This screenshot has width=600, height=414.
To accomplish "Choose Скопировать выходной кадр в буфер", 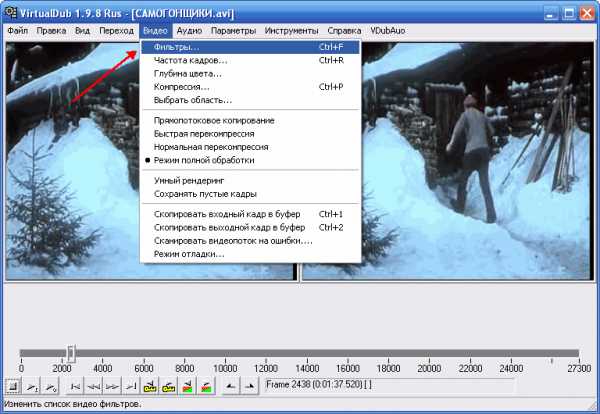I will (x=251, y=228).
